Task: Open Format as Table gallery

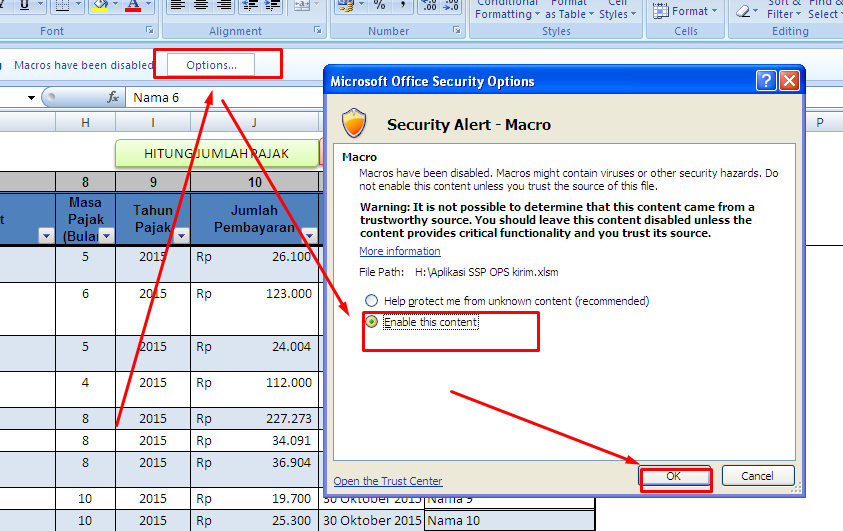Action: [x=569, y=10]
